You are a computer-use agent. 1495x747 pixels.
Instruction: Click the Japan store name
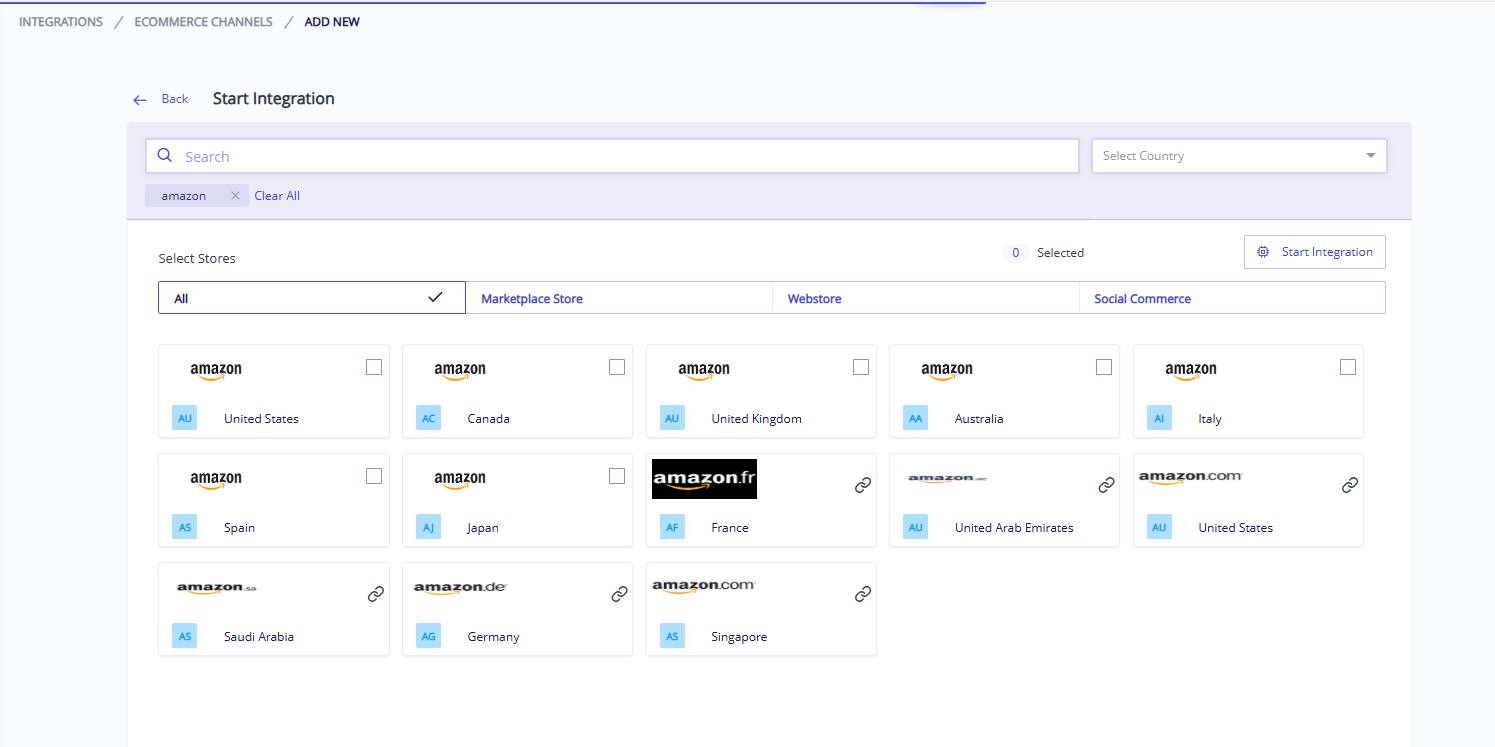[483, 528]
